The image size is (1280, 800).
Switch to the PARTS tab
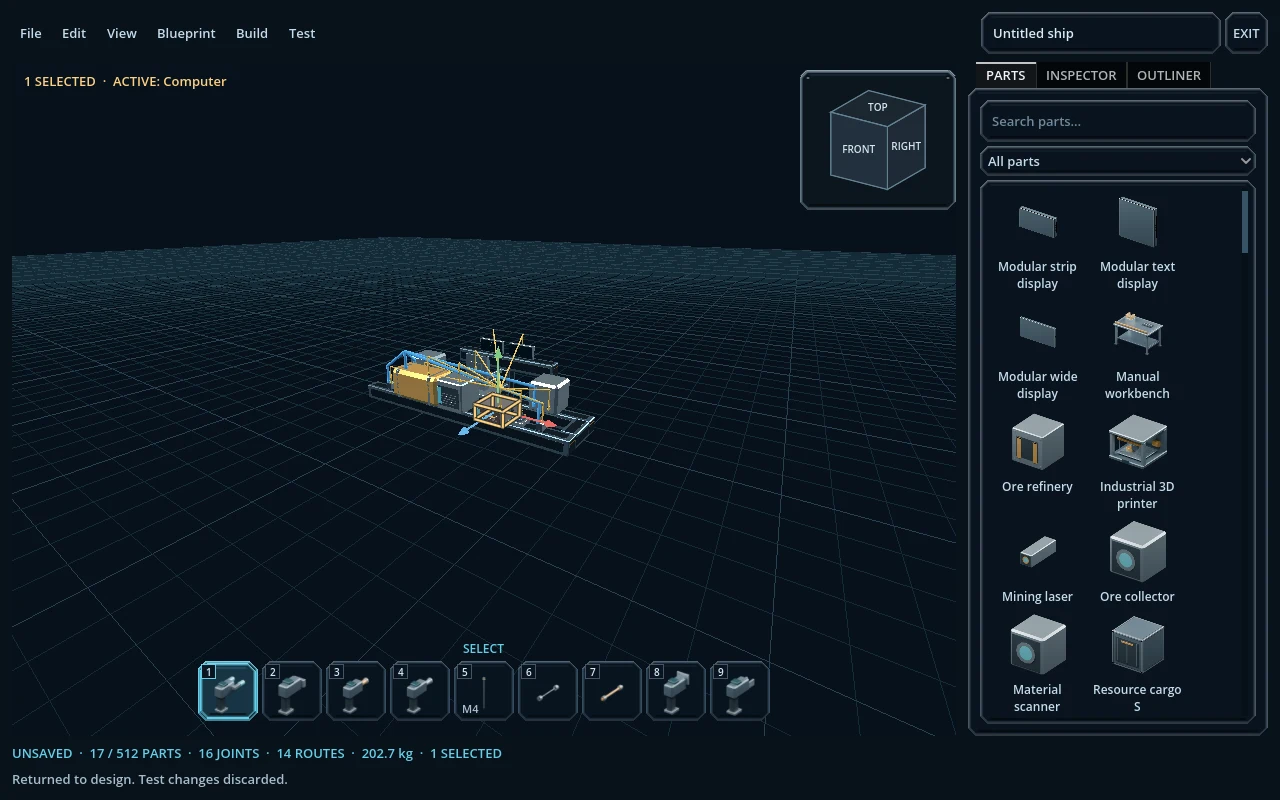[x=1005, y=75]
